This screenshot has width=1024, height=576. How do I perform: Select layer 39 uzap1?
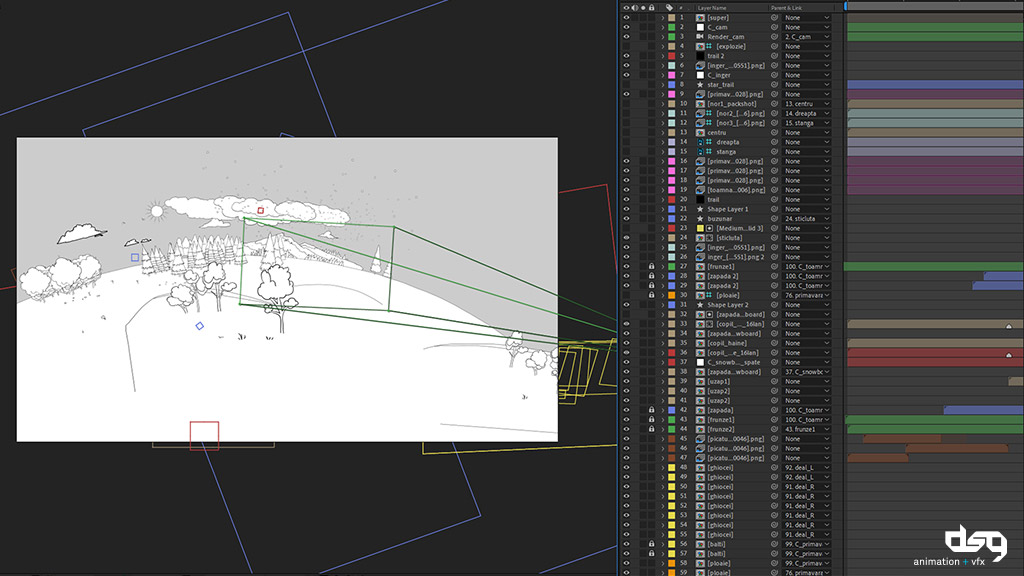click(x=718, y=381)
